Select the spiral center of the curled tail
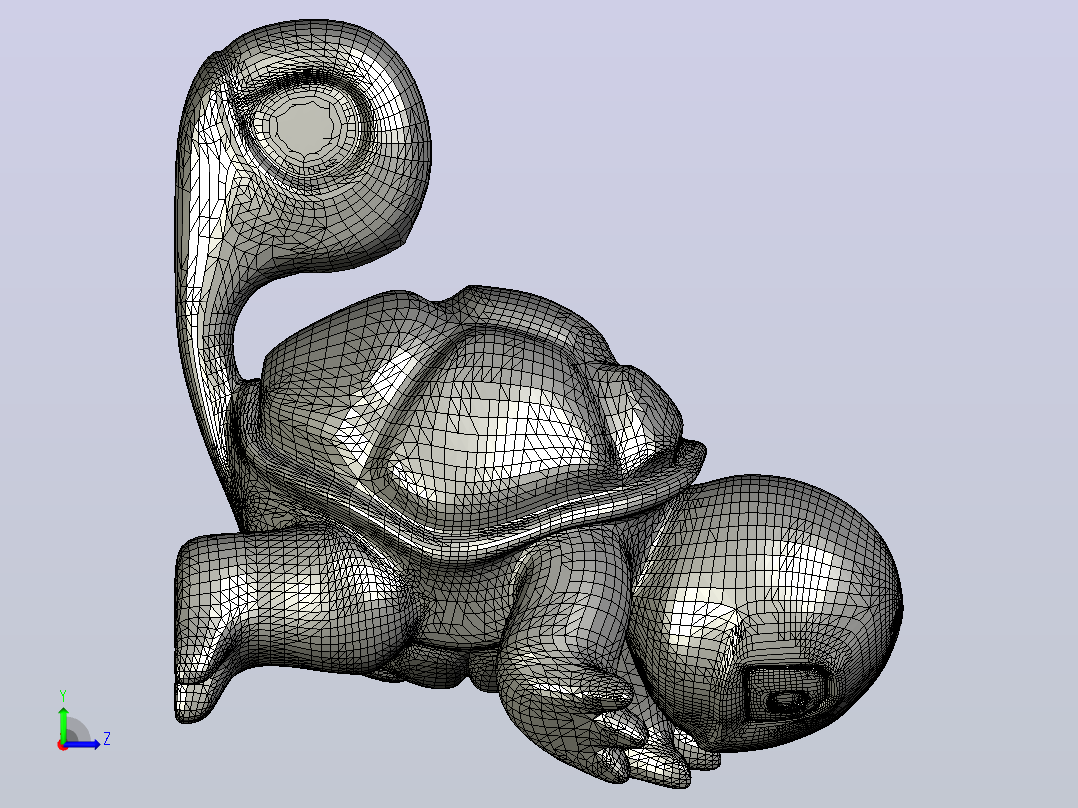 (307, 126)
